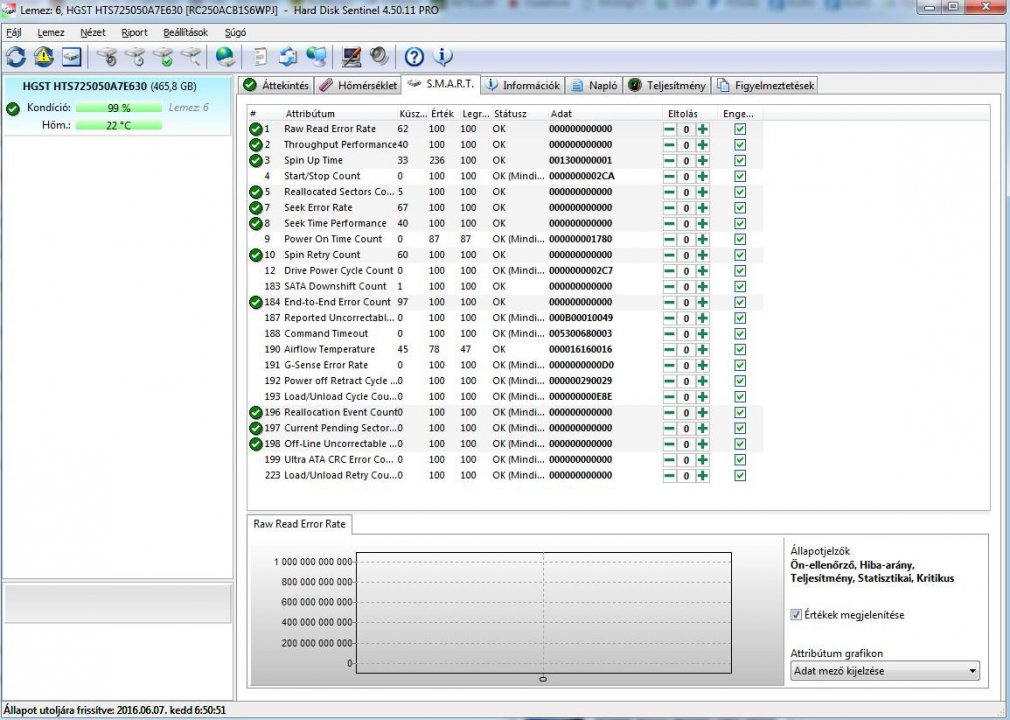
Task: Click the globe with monitor network icon
Action: coord(316,57)
